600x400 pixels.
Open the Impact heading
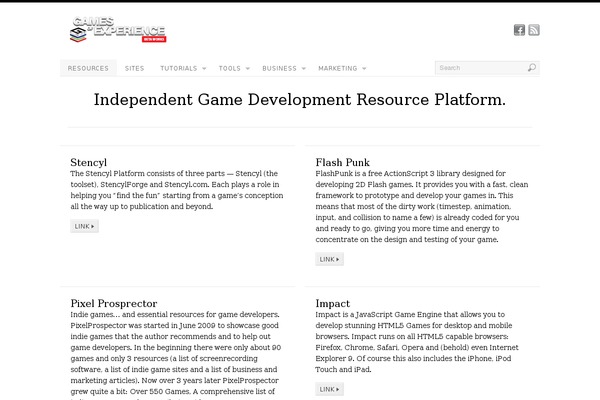pos(333,304)
